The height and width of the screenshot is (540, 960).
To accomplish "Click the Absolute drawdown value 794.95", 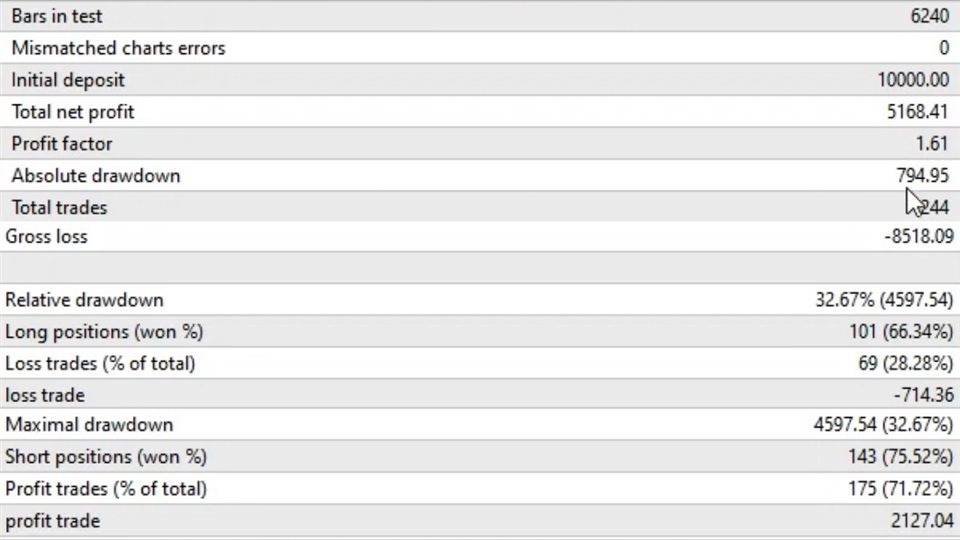I will click(x=922, y=176).
